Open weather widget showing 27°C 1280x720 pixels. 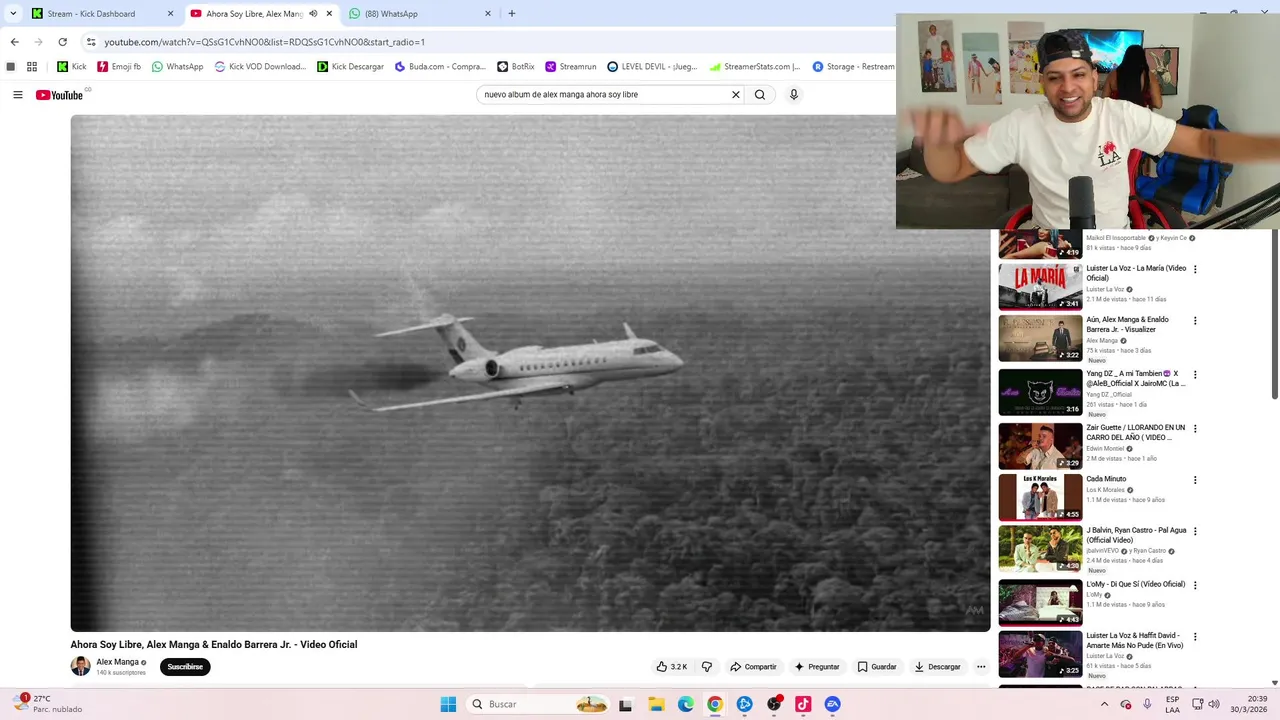46,704
